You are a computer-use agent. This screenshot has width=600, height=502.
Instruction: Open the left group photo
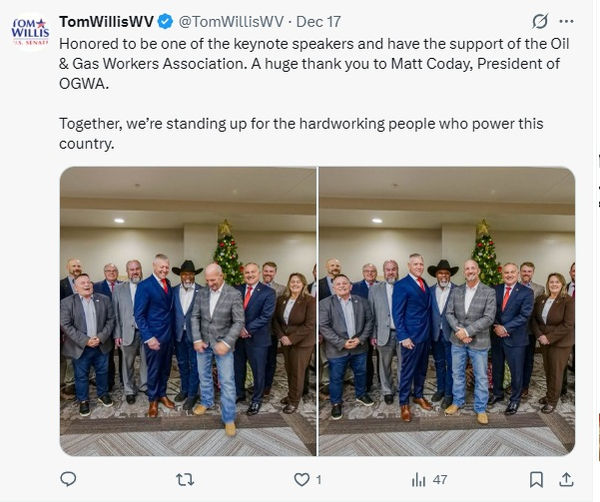coord(188,311)
